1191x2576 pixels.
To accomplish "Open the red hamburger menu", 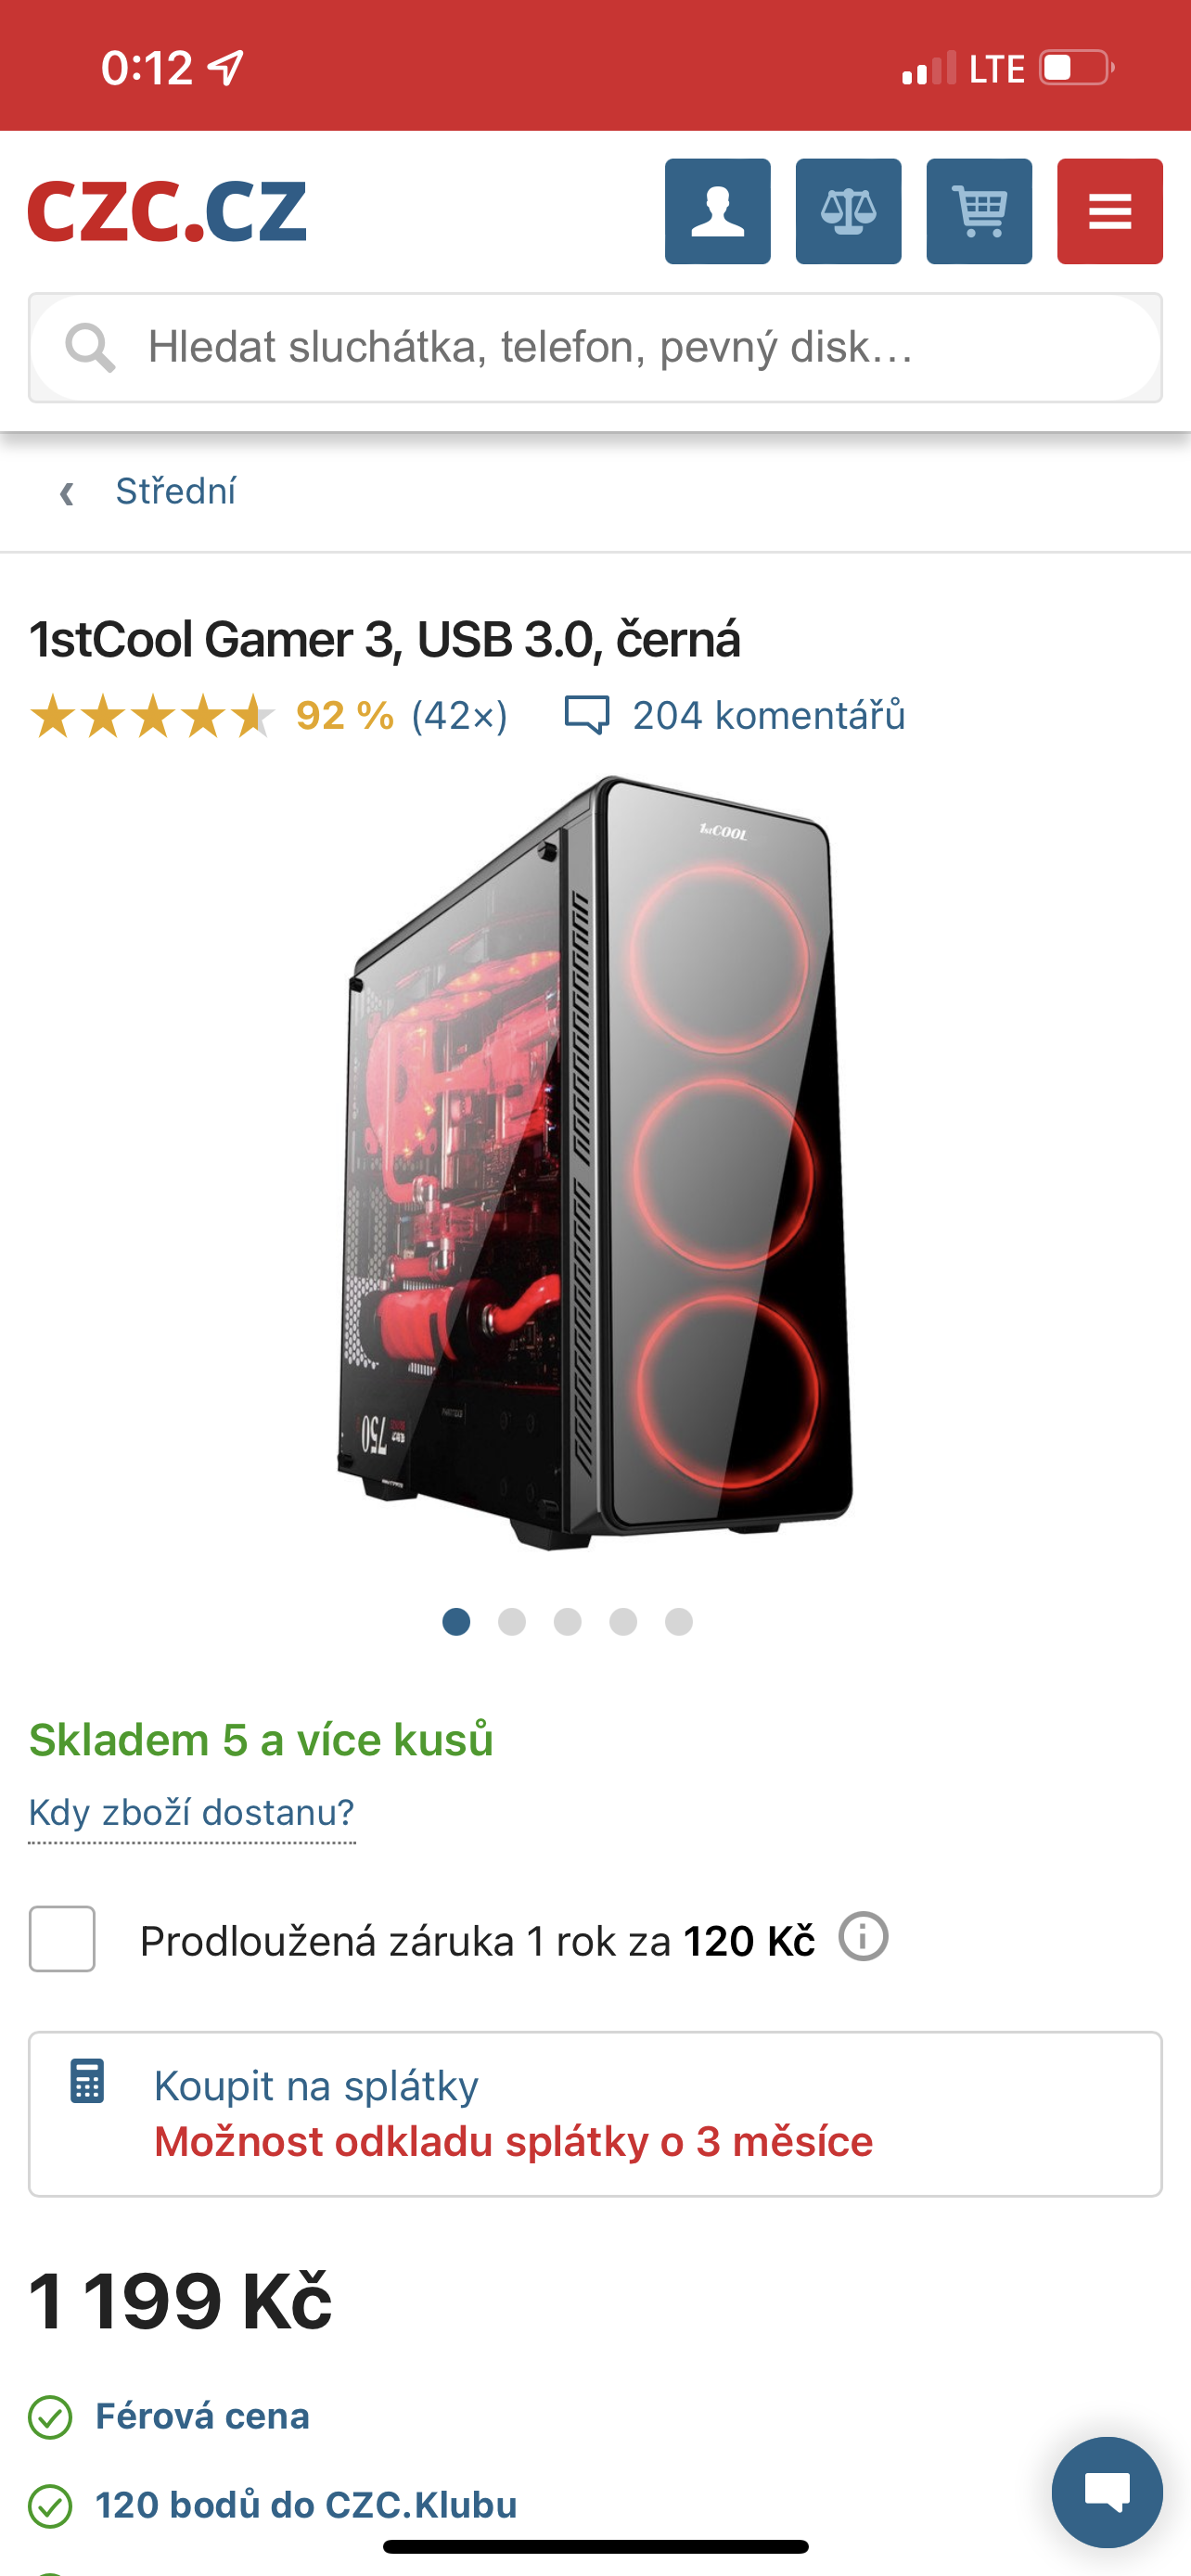I will [x=1110, y=211].
